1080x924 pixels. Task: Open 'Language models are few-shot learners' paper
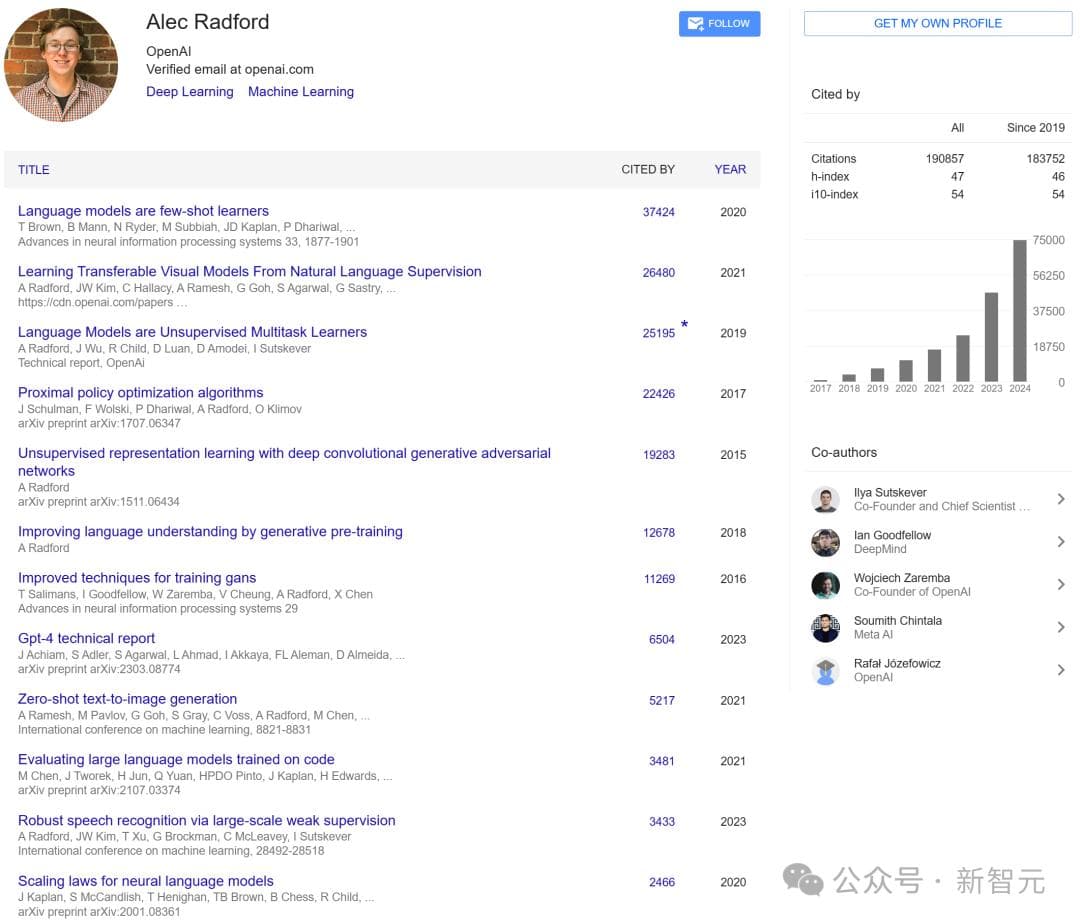pyautogui.click(x=143, y=211)
